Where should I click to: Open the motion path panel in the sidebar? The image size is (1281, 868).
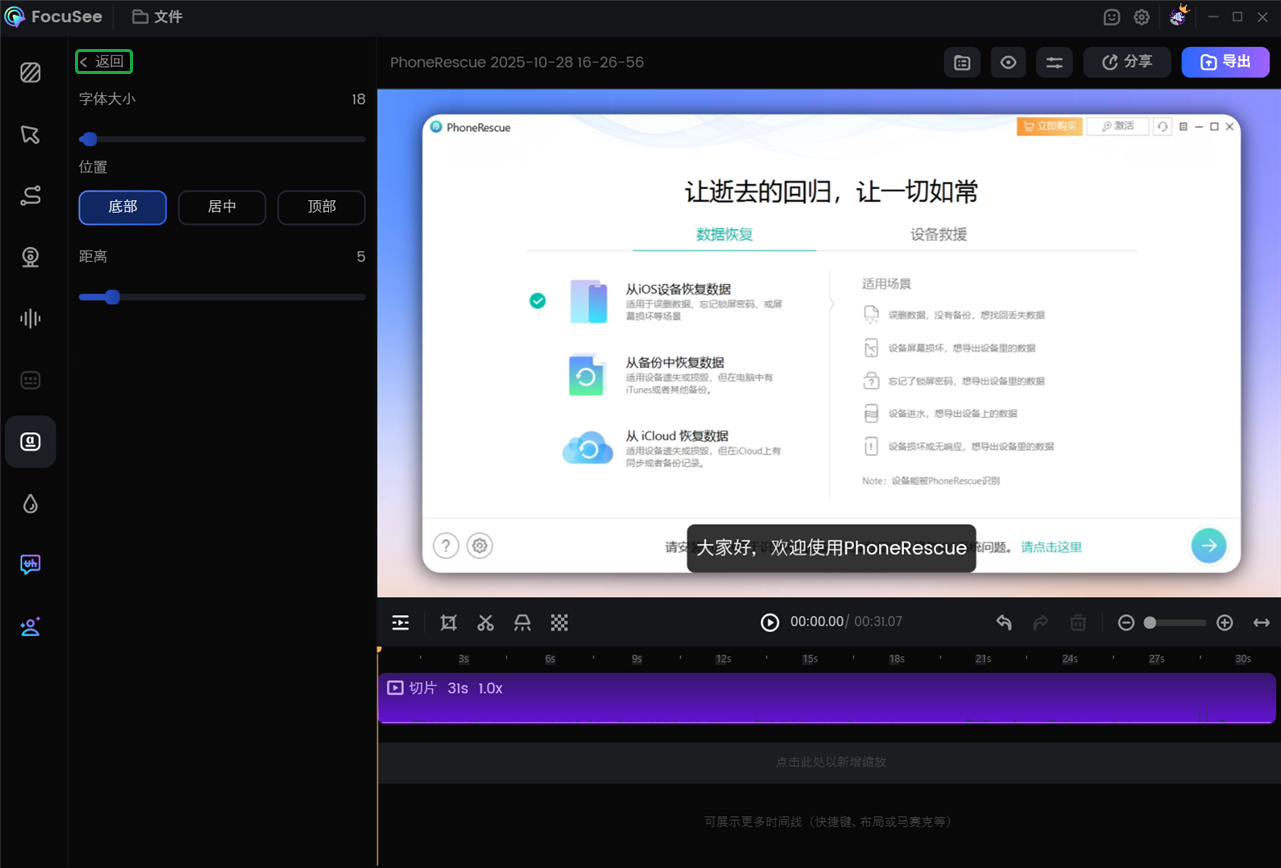30,196
